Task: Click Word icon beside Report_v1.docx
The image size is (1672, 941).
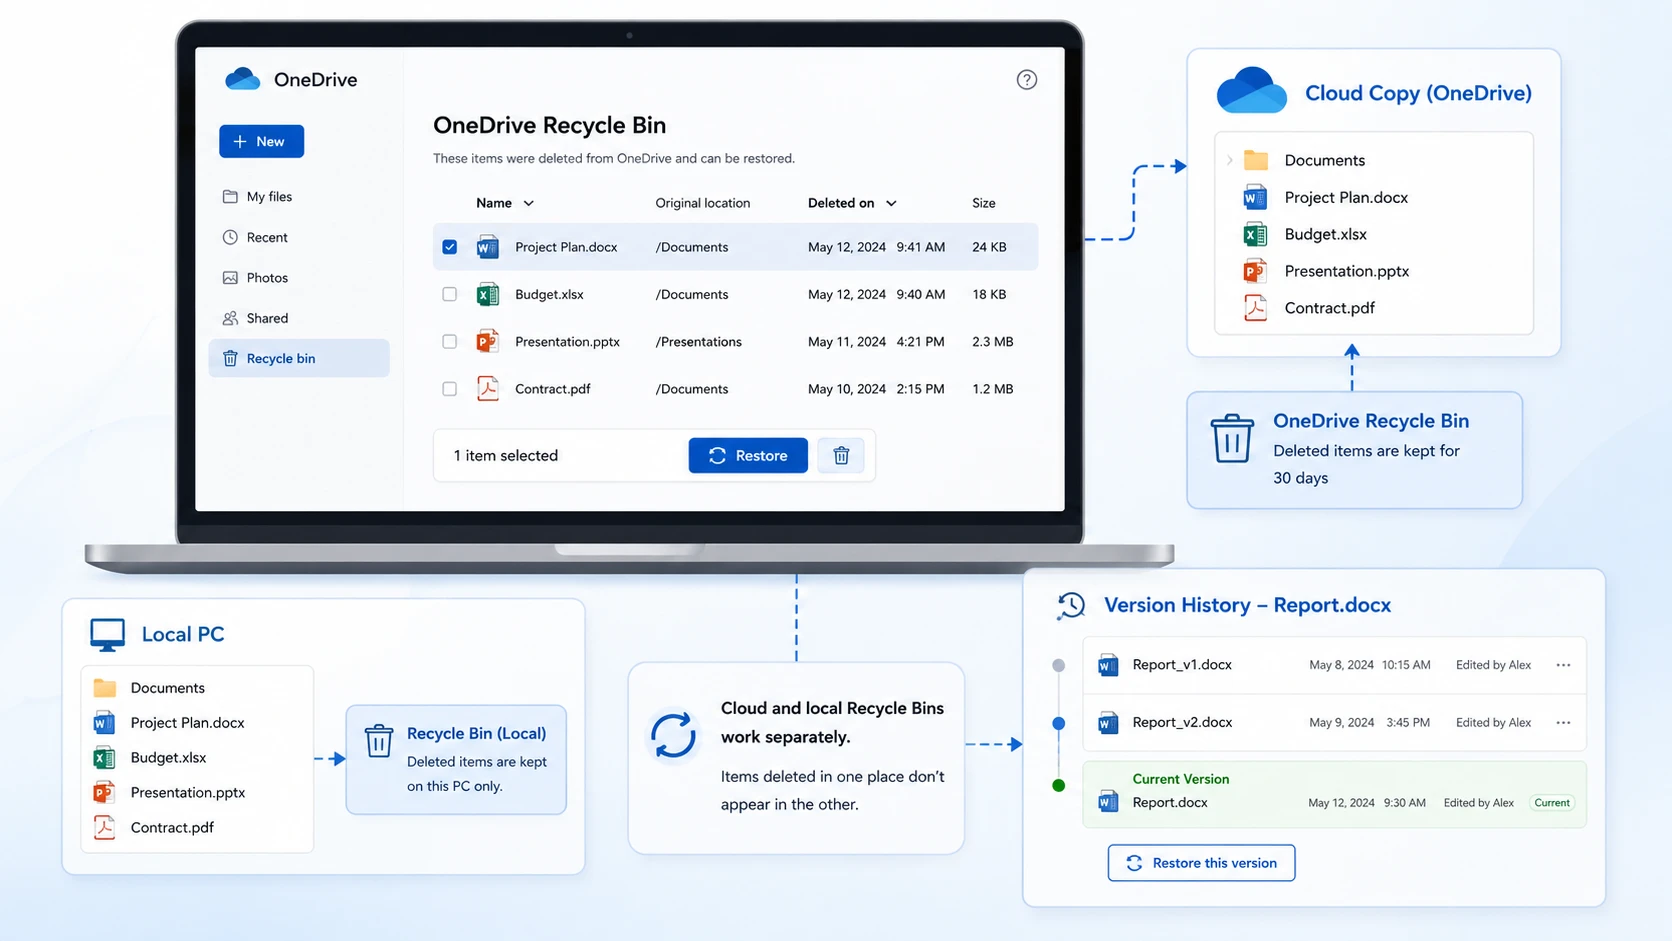Action: coord(1108,665)
